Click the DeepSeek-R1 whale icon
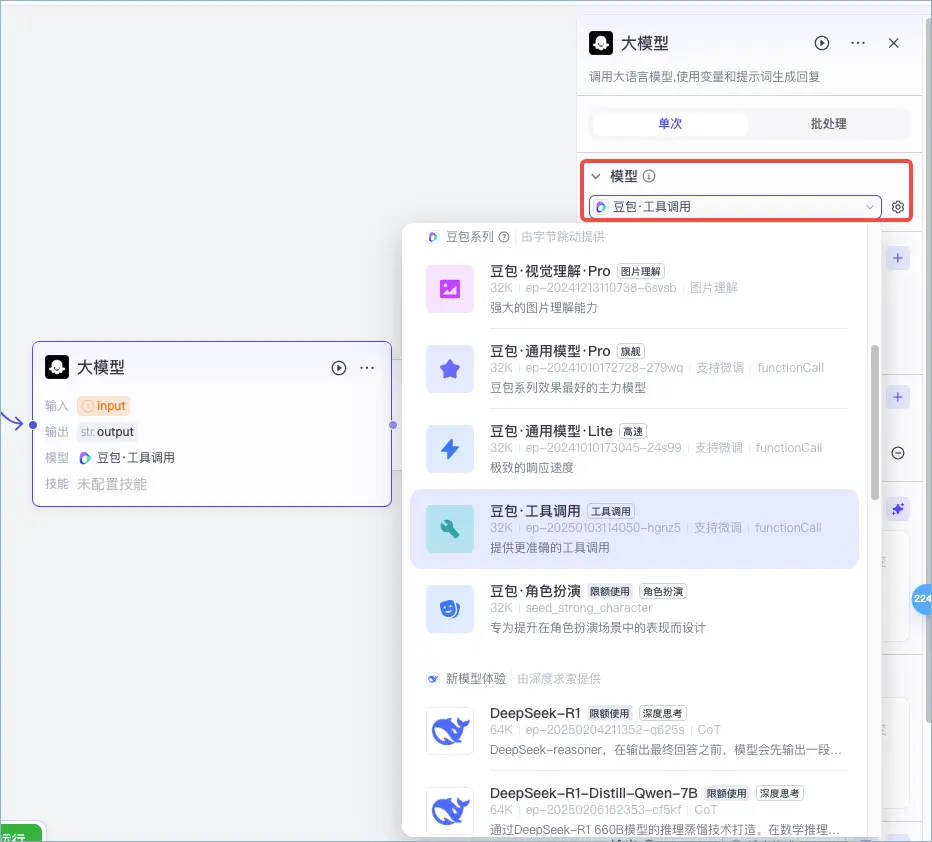This screenshot has width=932, height=842. pyautogui.click(x=450, y=731)
